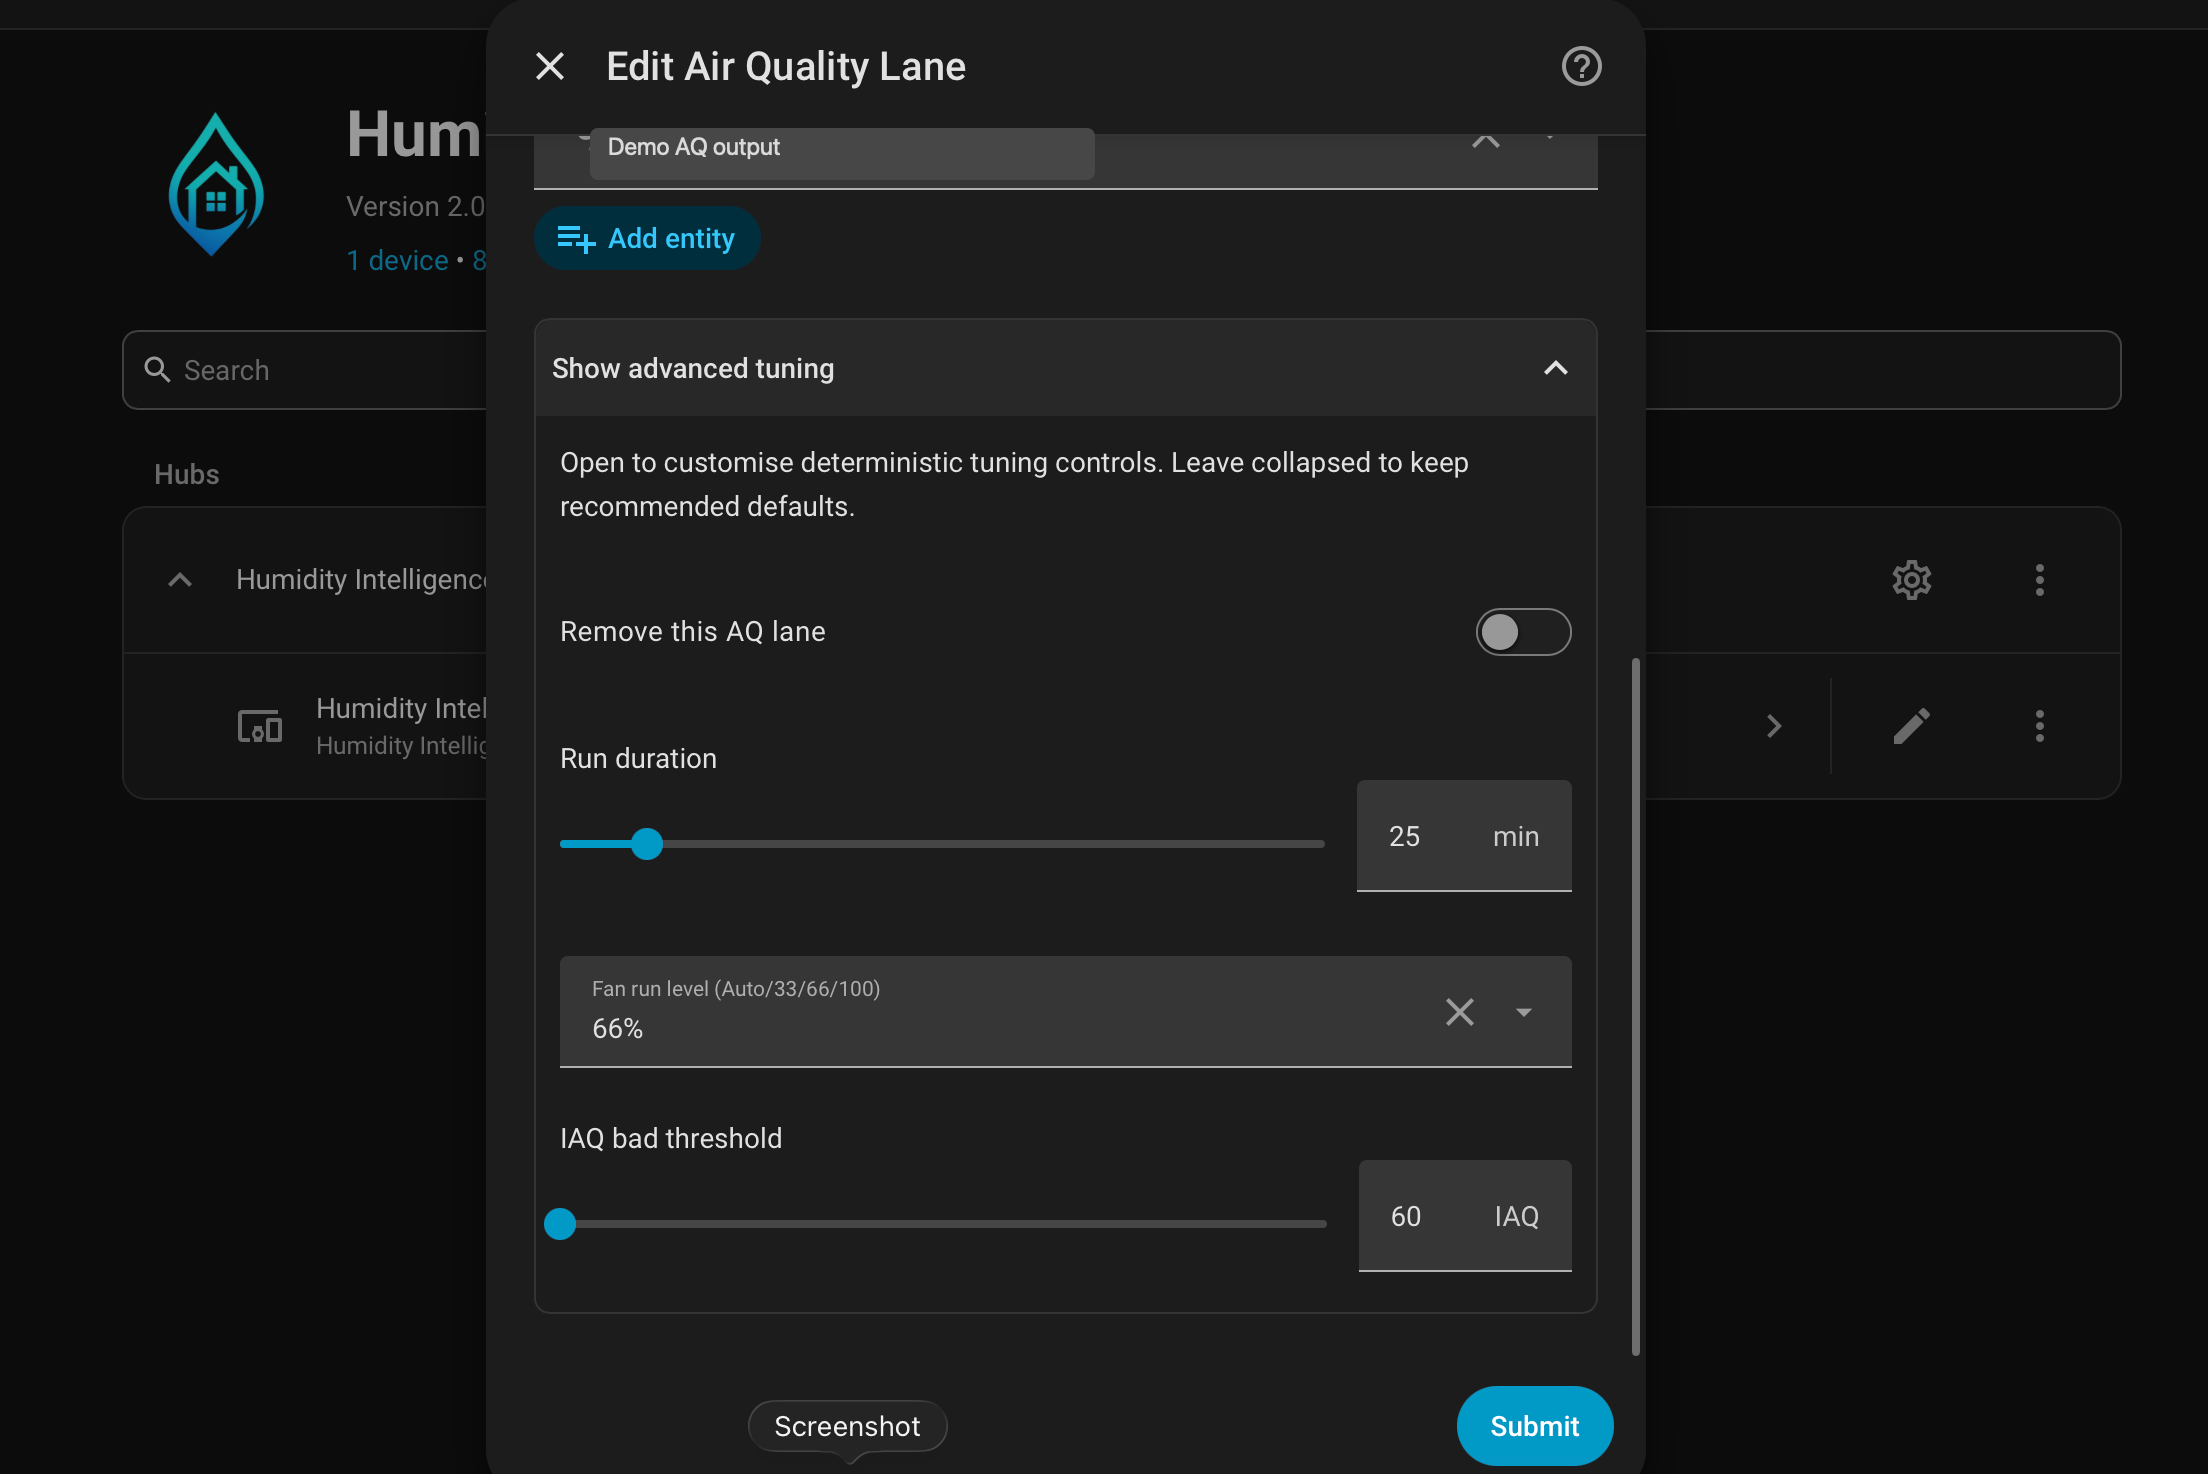Click the Add entity button
This screenshot has width=2208, height=1474.
(x=647, y=238)
